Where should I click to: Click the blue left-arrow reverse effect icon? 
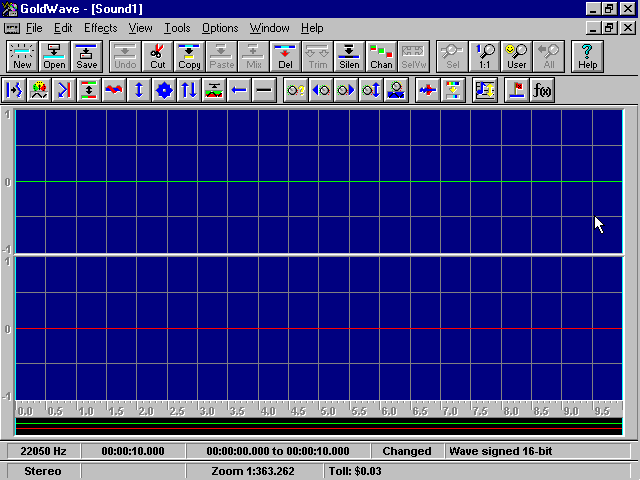pyautogui.click(x=239, y=90)
